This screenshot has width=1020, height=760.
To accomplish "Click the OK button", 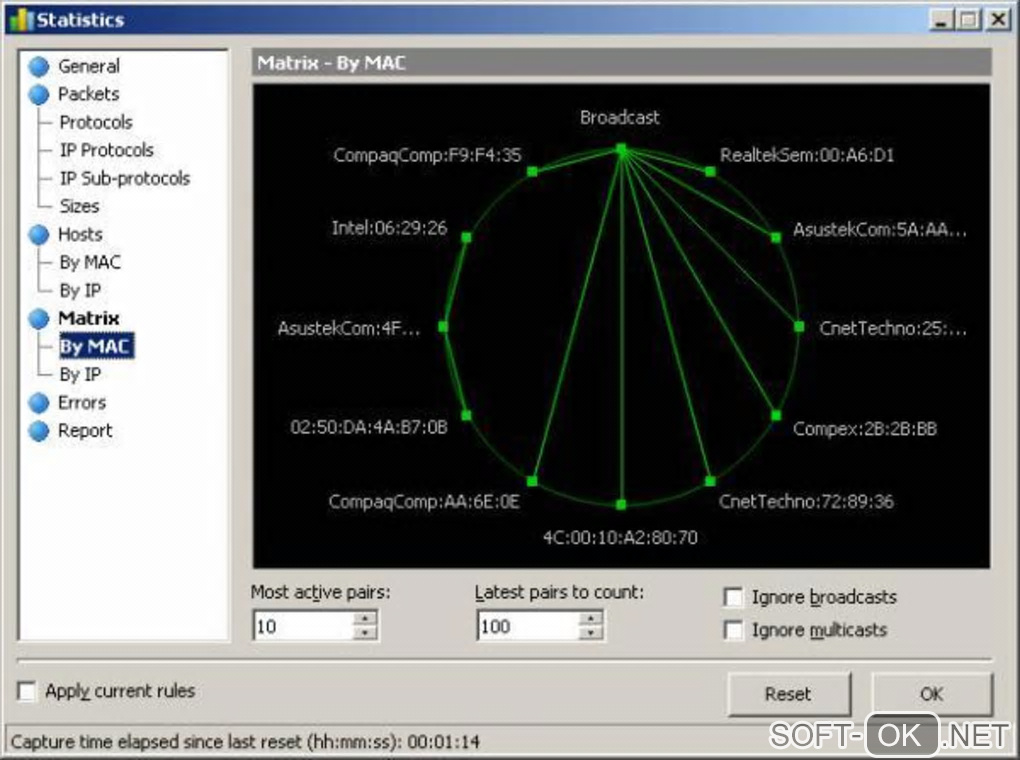I will click(x=932, y=694).
